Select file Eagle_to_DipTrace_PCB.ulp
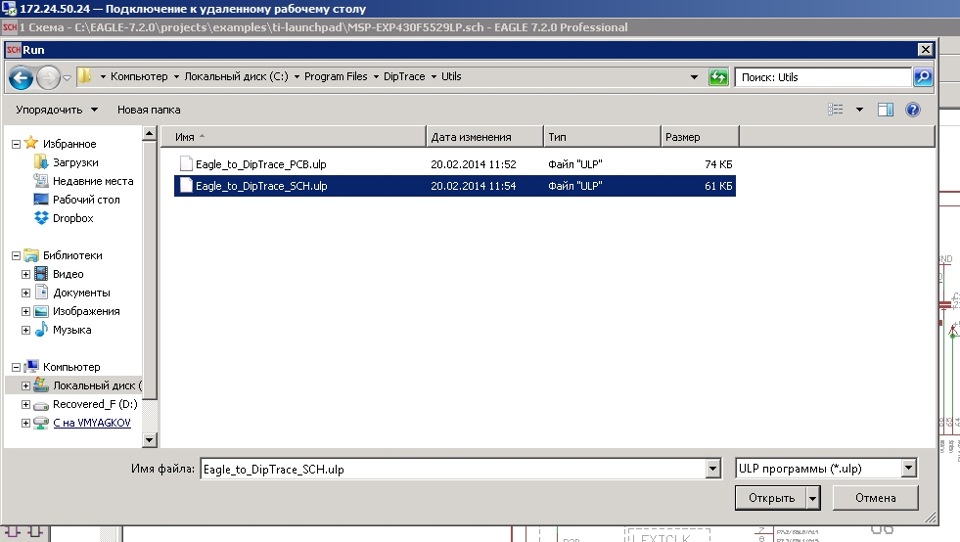The height and width of the screenshot is (542, 960). 455,164
